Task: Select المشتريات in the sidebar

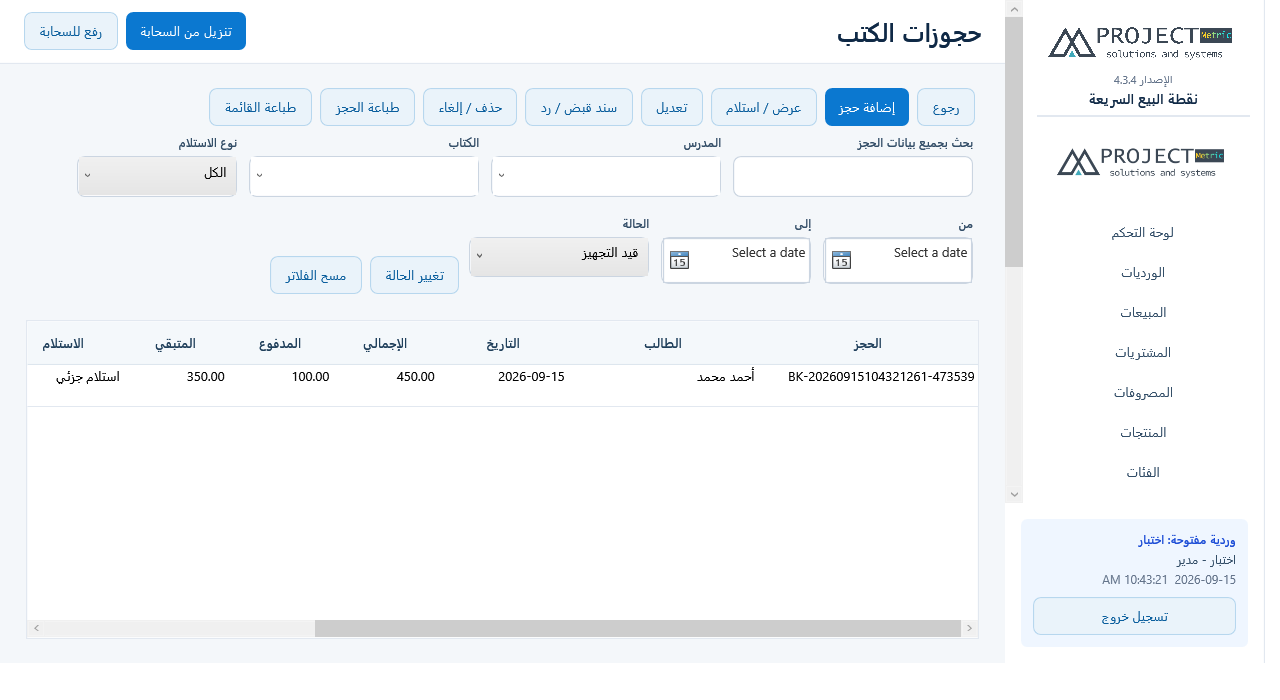Action: 1142,352
